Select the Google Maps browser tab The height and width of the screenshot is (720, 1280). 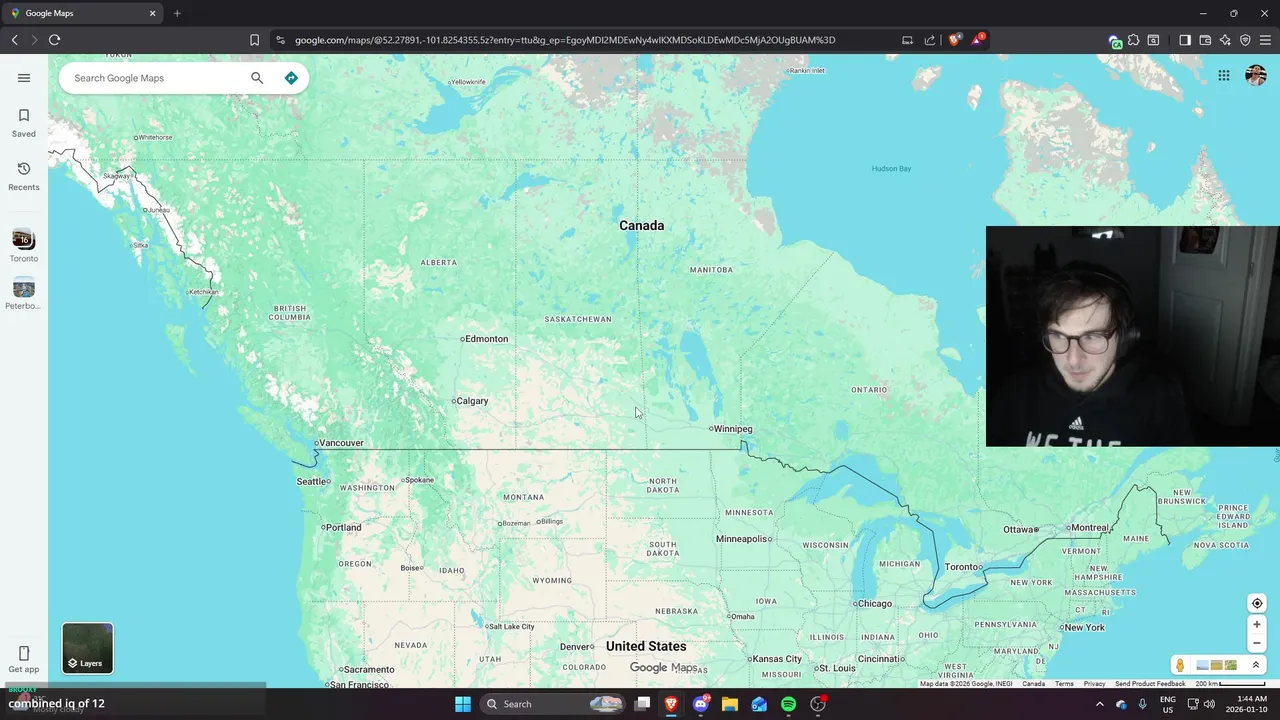(84, 13)
